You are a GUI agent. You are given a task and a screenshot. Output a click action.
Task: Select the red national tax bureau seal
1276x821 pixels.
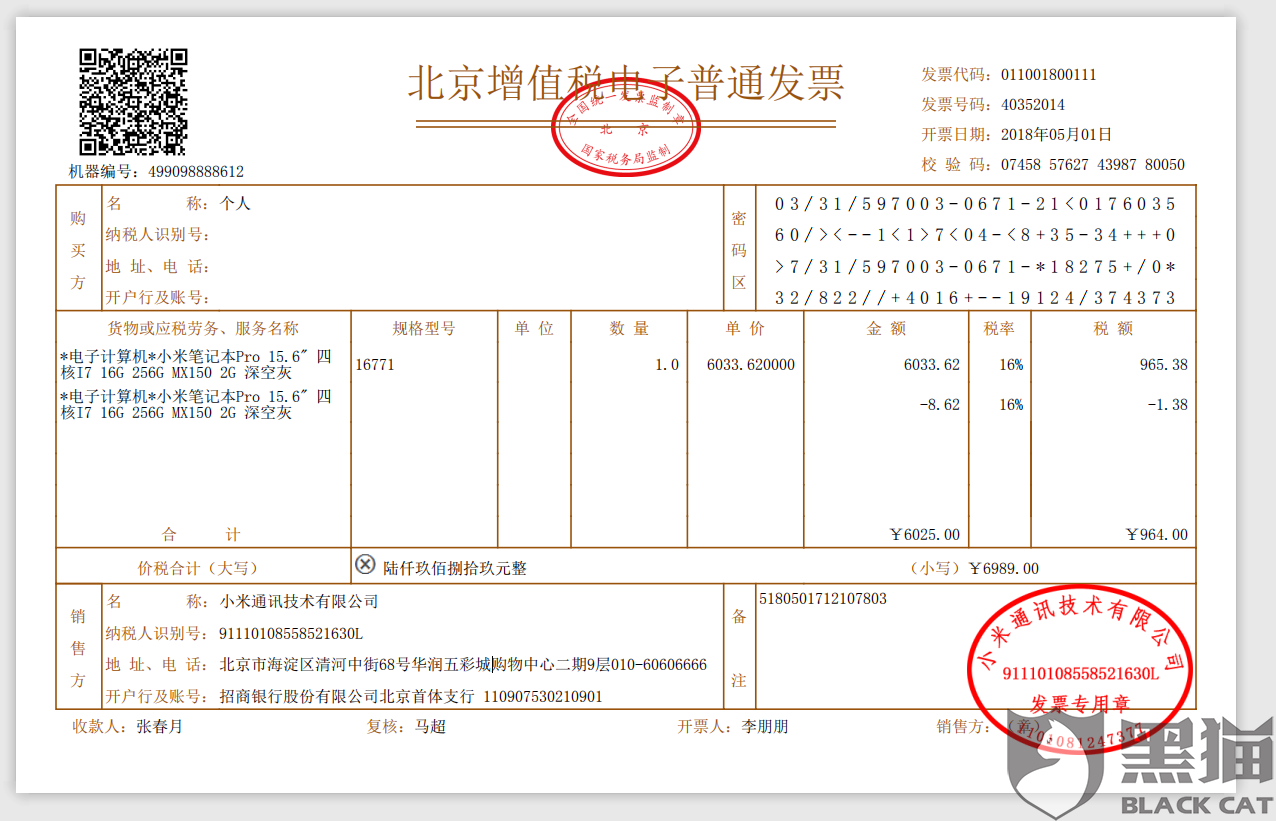(x=625, y=128)
